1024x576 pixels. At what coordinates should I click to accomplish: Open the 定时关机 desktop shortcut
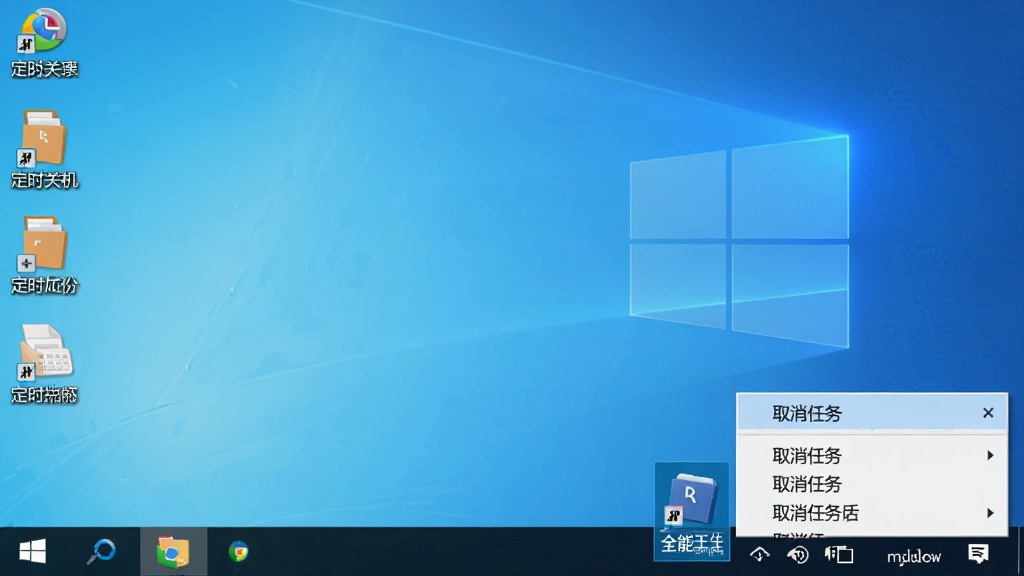coord(44,150)
